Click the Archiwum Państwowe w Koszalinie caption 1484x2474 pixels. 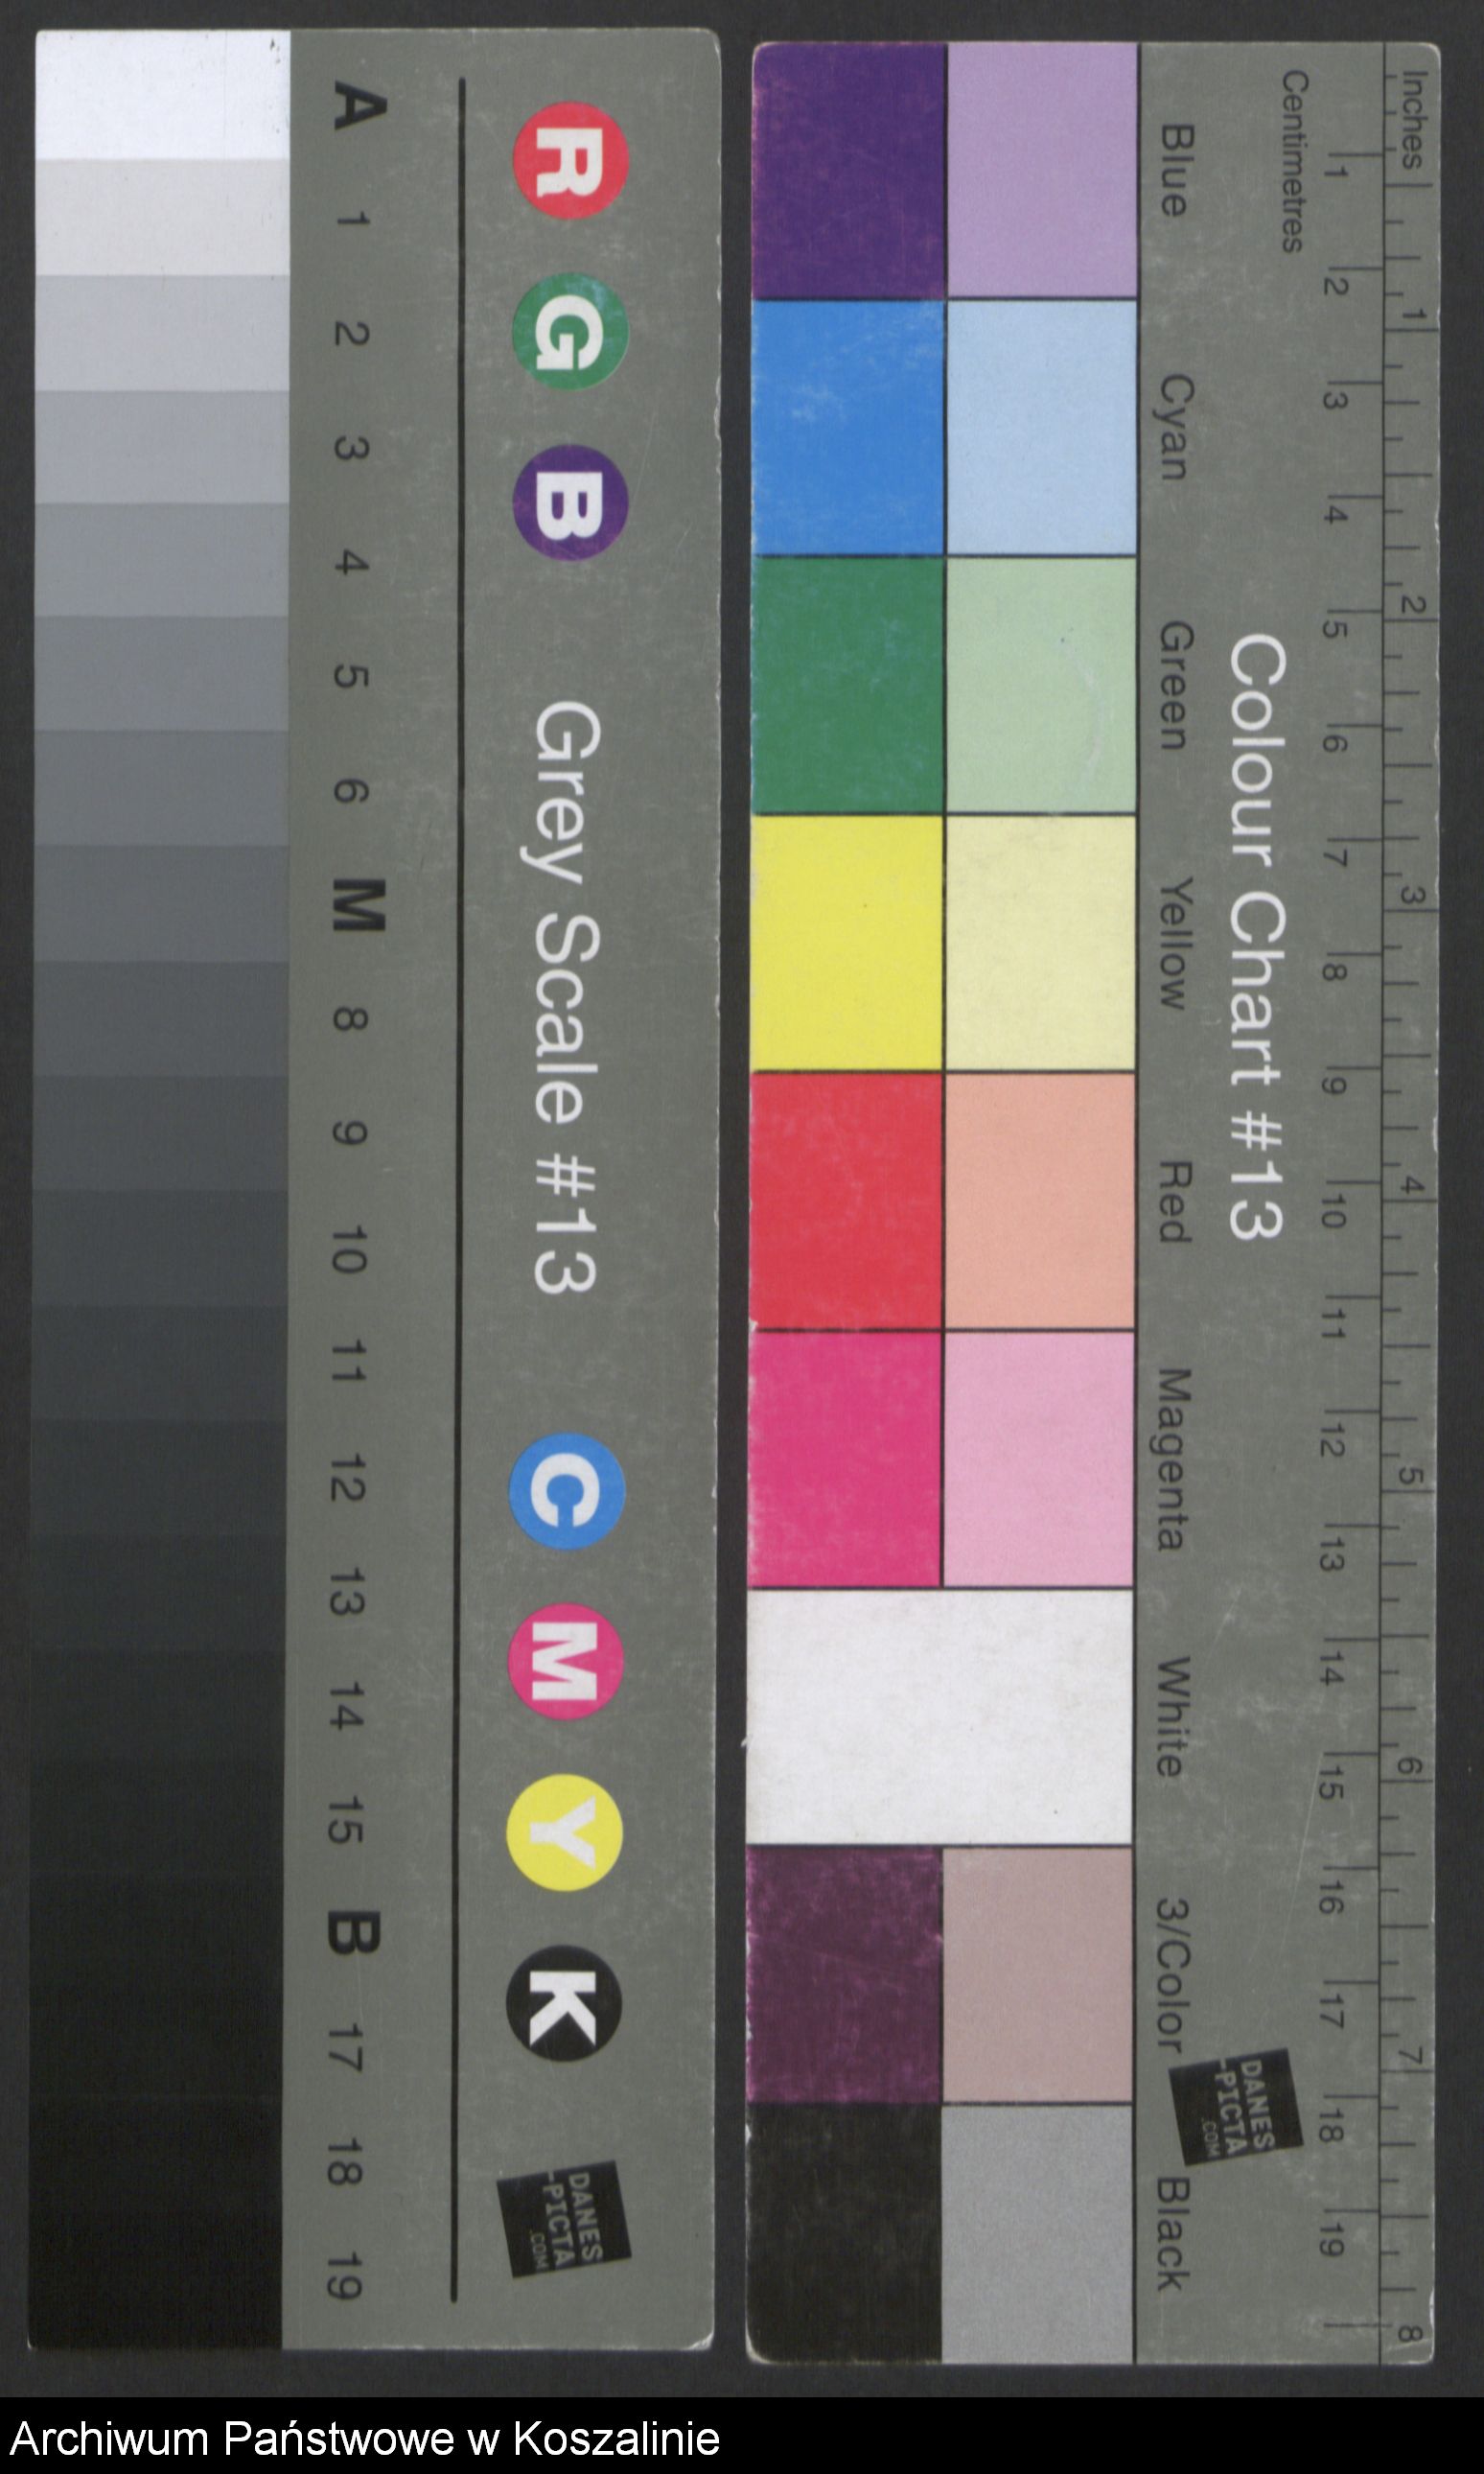tap(365, 2439)
